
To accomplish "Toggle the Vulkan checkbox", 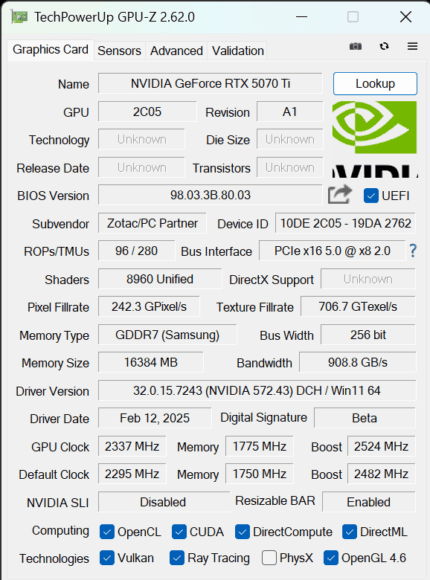I will tap(107, 558).
